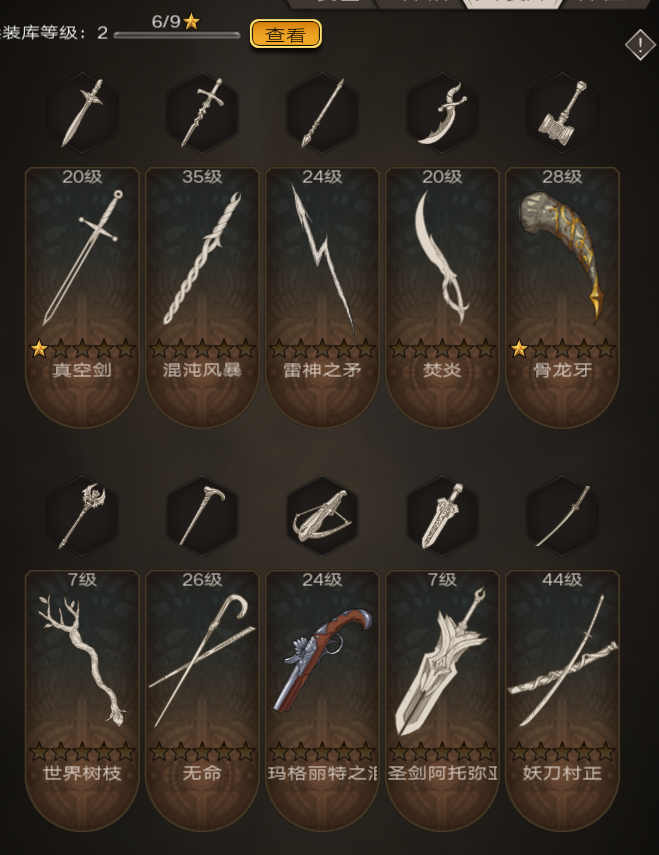Select the spear hexagon icon
Image resolution: width=659 pixels, height=855 pixels.
point(322,113)
